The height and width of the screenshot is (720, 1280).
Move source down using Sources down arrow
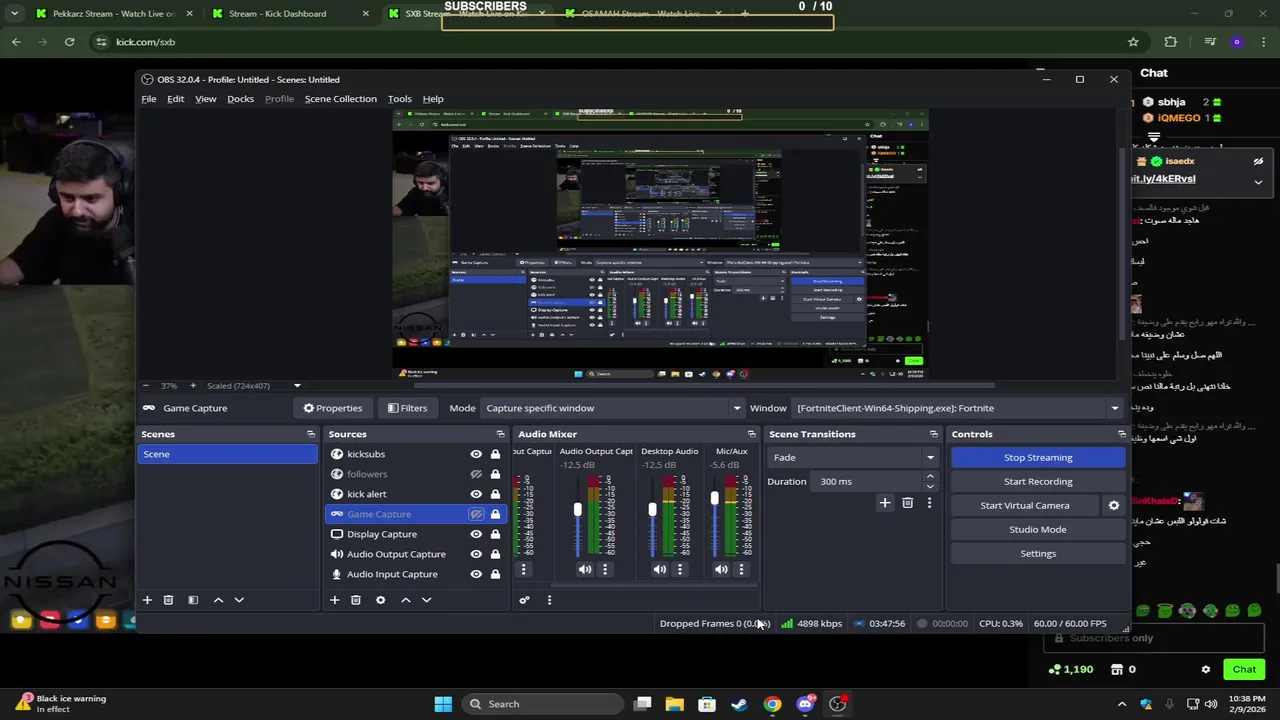pyautogui.click(x=426, y=600)
